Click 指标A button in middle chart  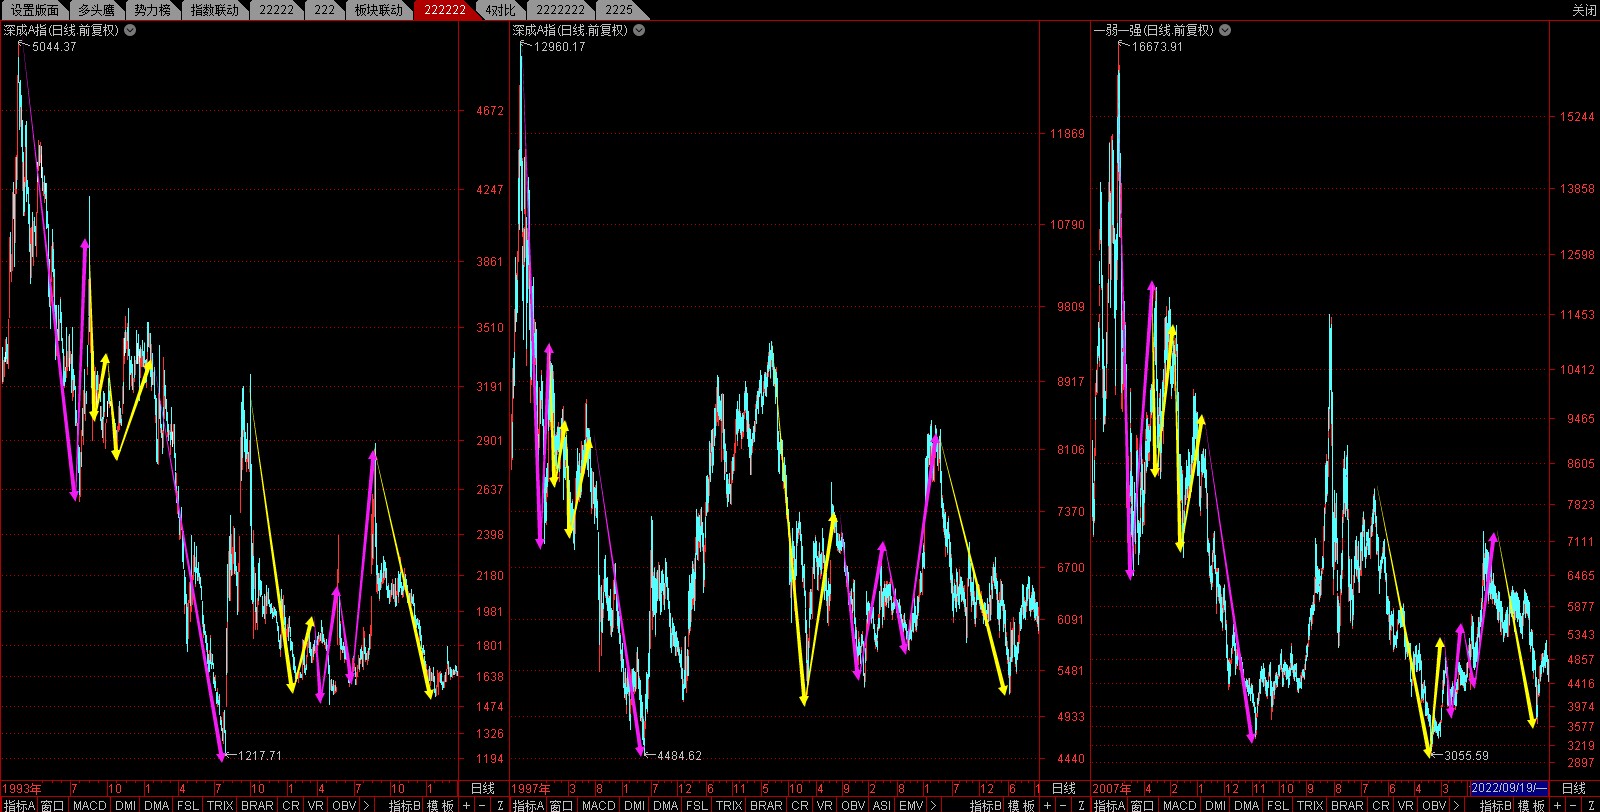pos(529,805)
